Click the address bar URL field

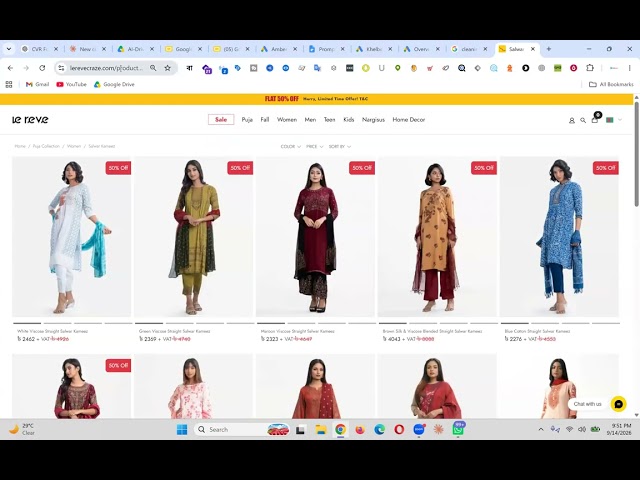coord(106,68)
